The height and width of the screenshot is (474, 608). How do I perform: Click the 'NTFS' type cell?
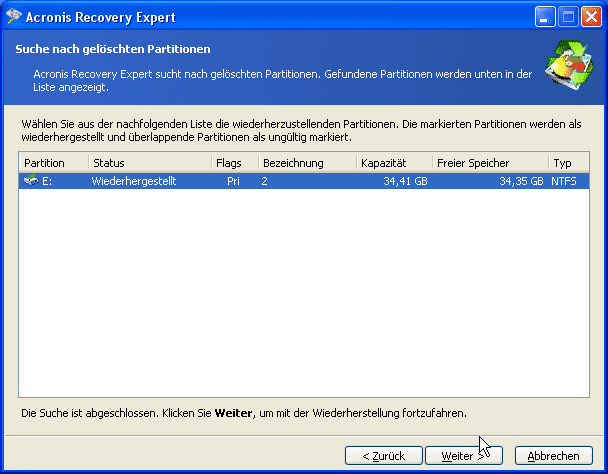pyautogui.click(x=564, y=181)
